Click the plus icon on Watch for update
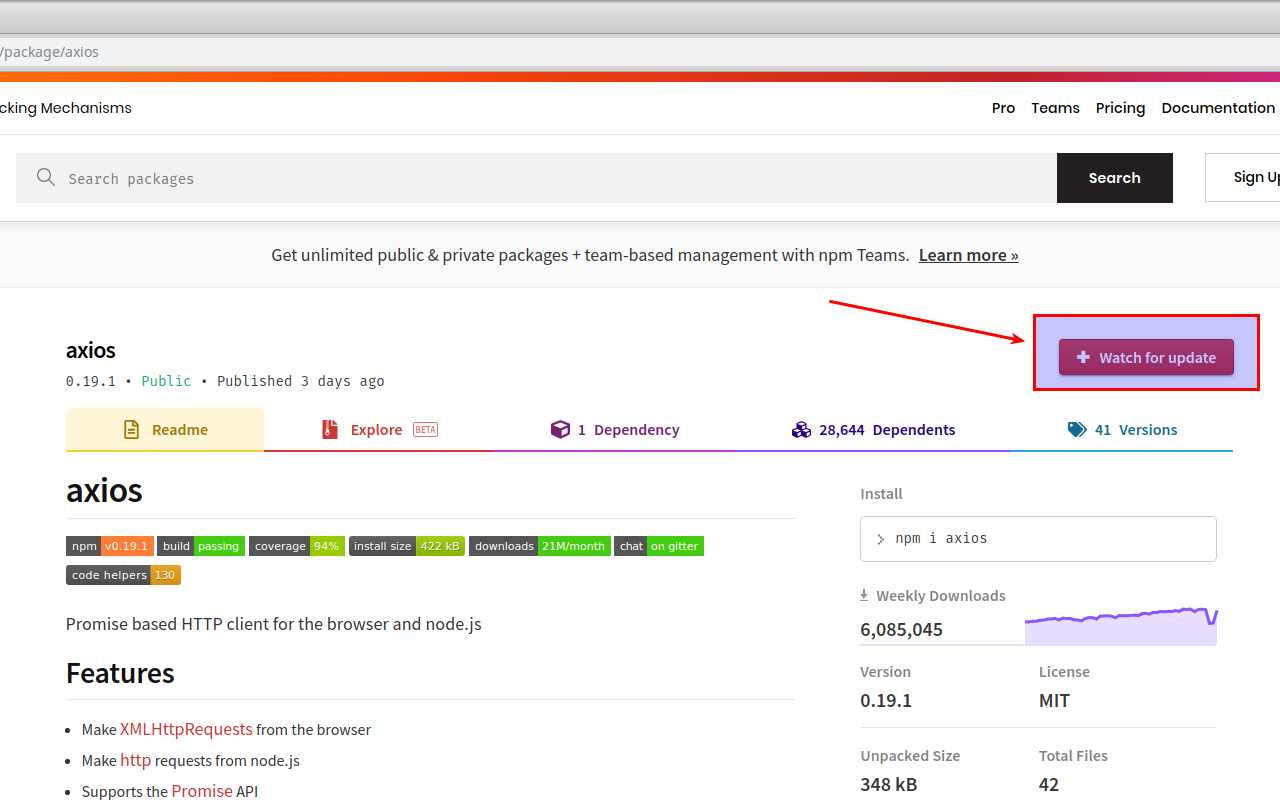1280x800 pixels. [x=1083, y=357]
